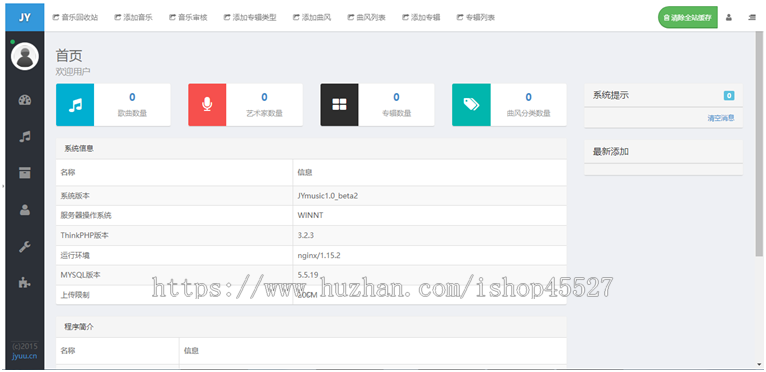Open 音乐审核 in the top menu
The height and width of the screenshot is (372, 766).
(188, 18)
